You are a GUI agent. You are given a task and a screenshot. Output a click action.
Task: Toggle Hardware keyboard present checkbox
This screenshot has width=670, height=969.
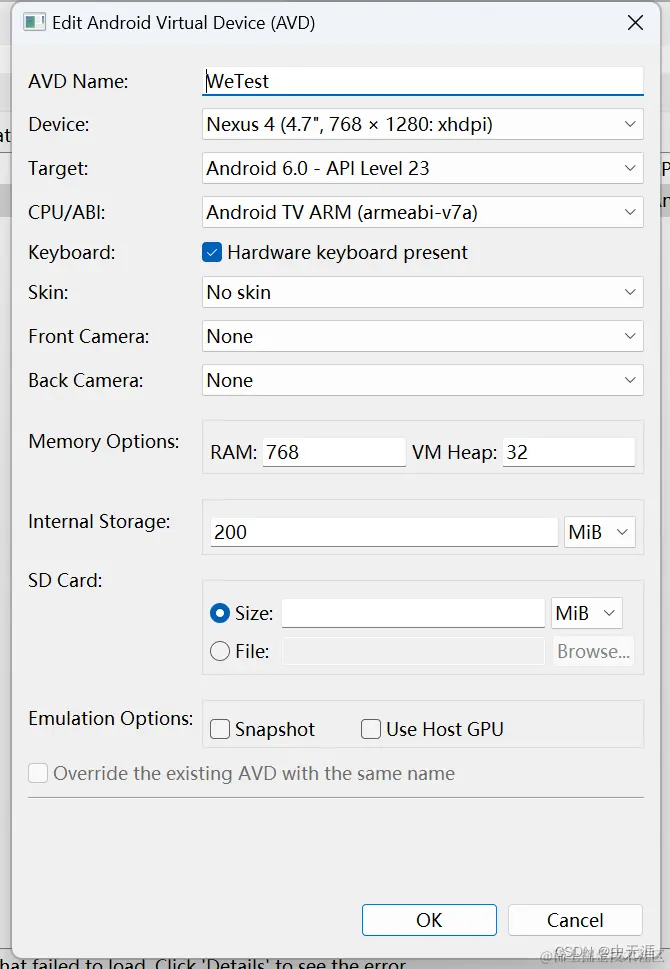[212, 253]
